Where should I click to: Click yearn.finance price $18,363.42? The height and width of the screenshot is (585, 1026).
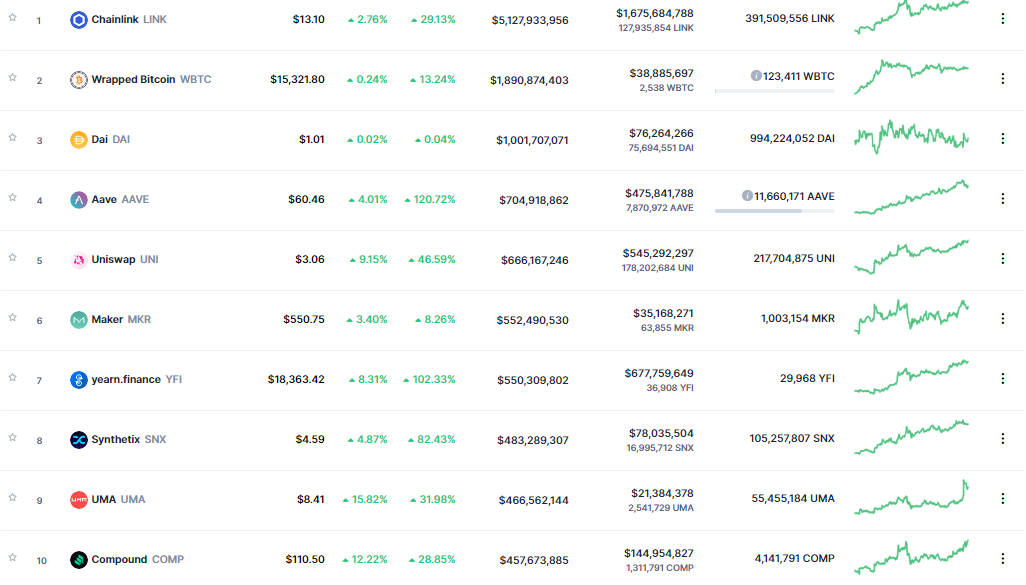(x=296, y=380)
